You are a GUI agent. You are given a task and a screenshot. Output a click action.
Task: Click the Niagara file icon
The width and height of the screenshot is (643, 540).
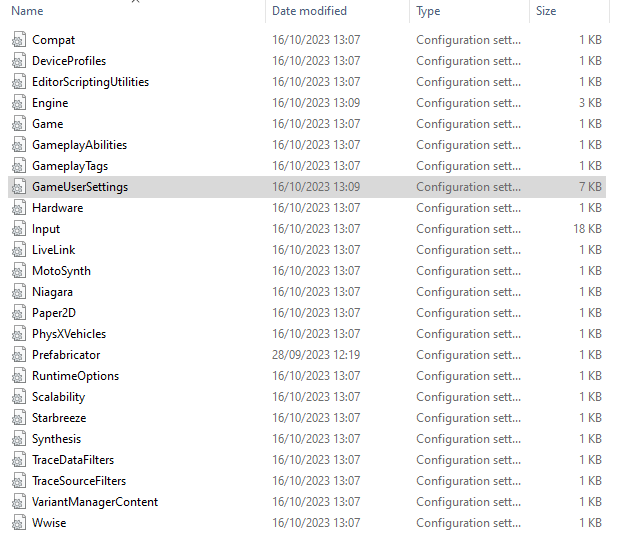19,292
